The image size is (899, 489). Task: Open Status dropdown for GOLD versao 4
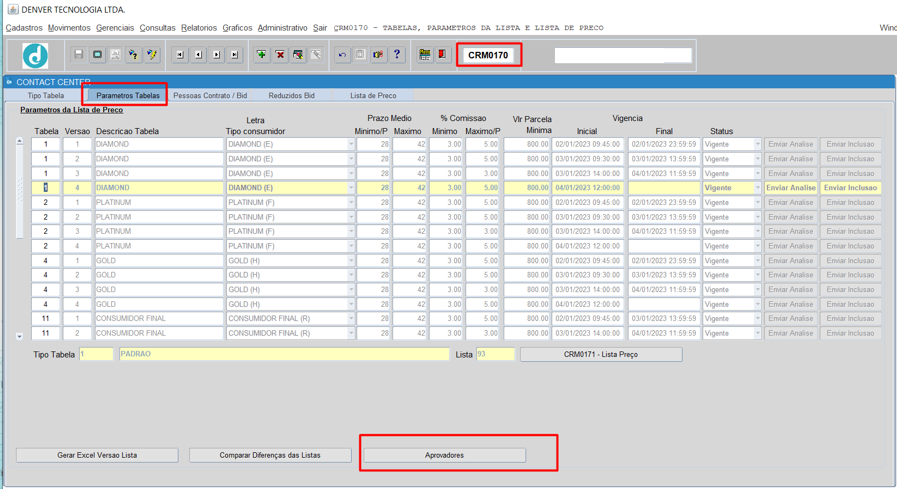[x=757, y=304]
